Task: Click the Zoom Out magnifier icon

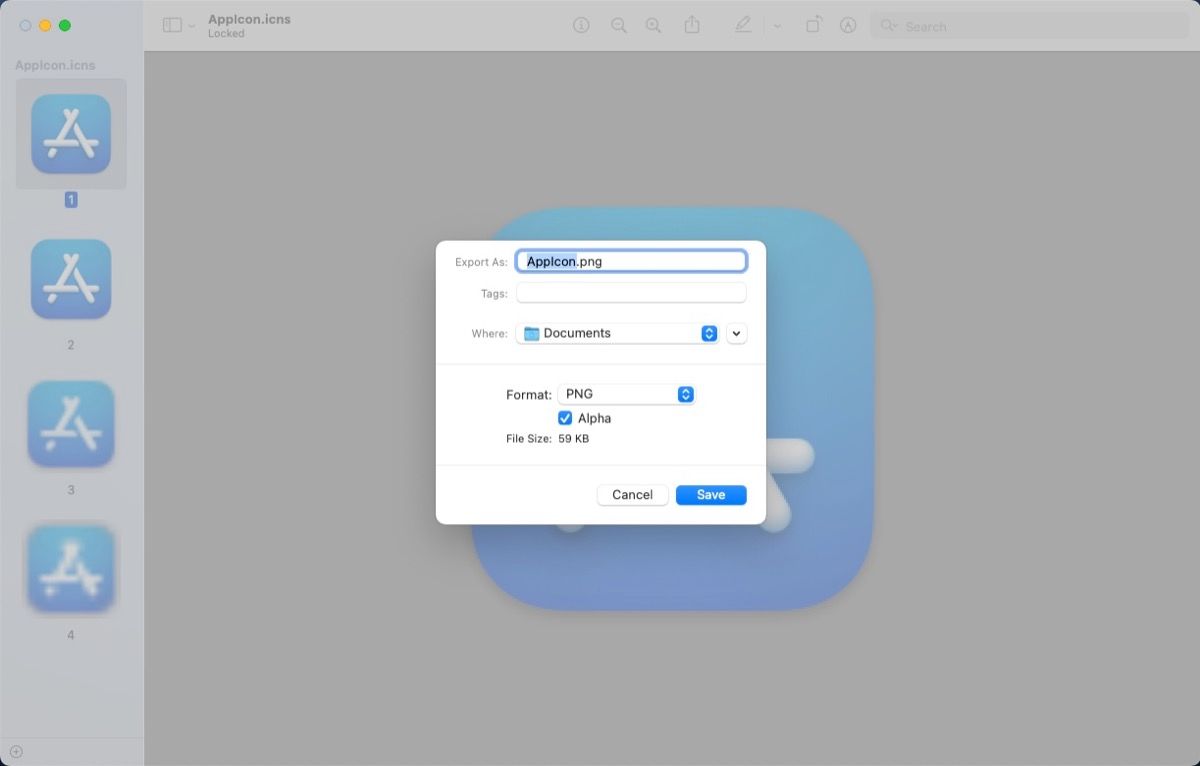Action: (619, 25)
